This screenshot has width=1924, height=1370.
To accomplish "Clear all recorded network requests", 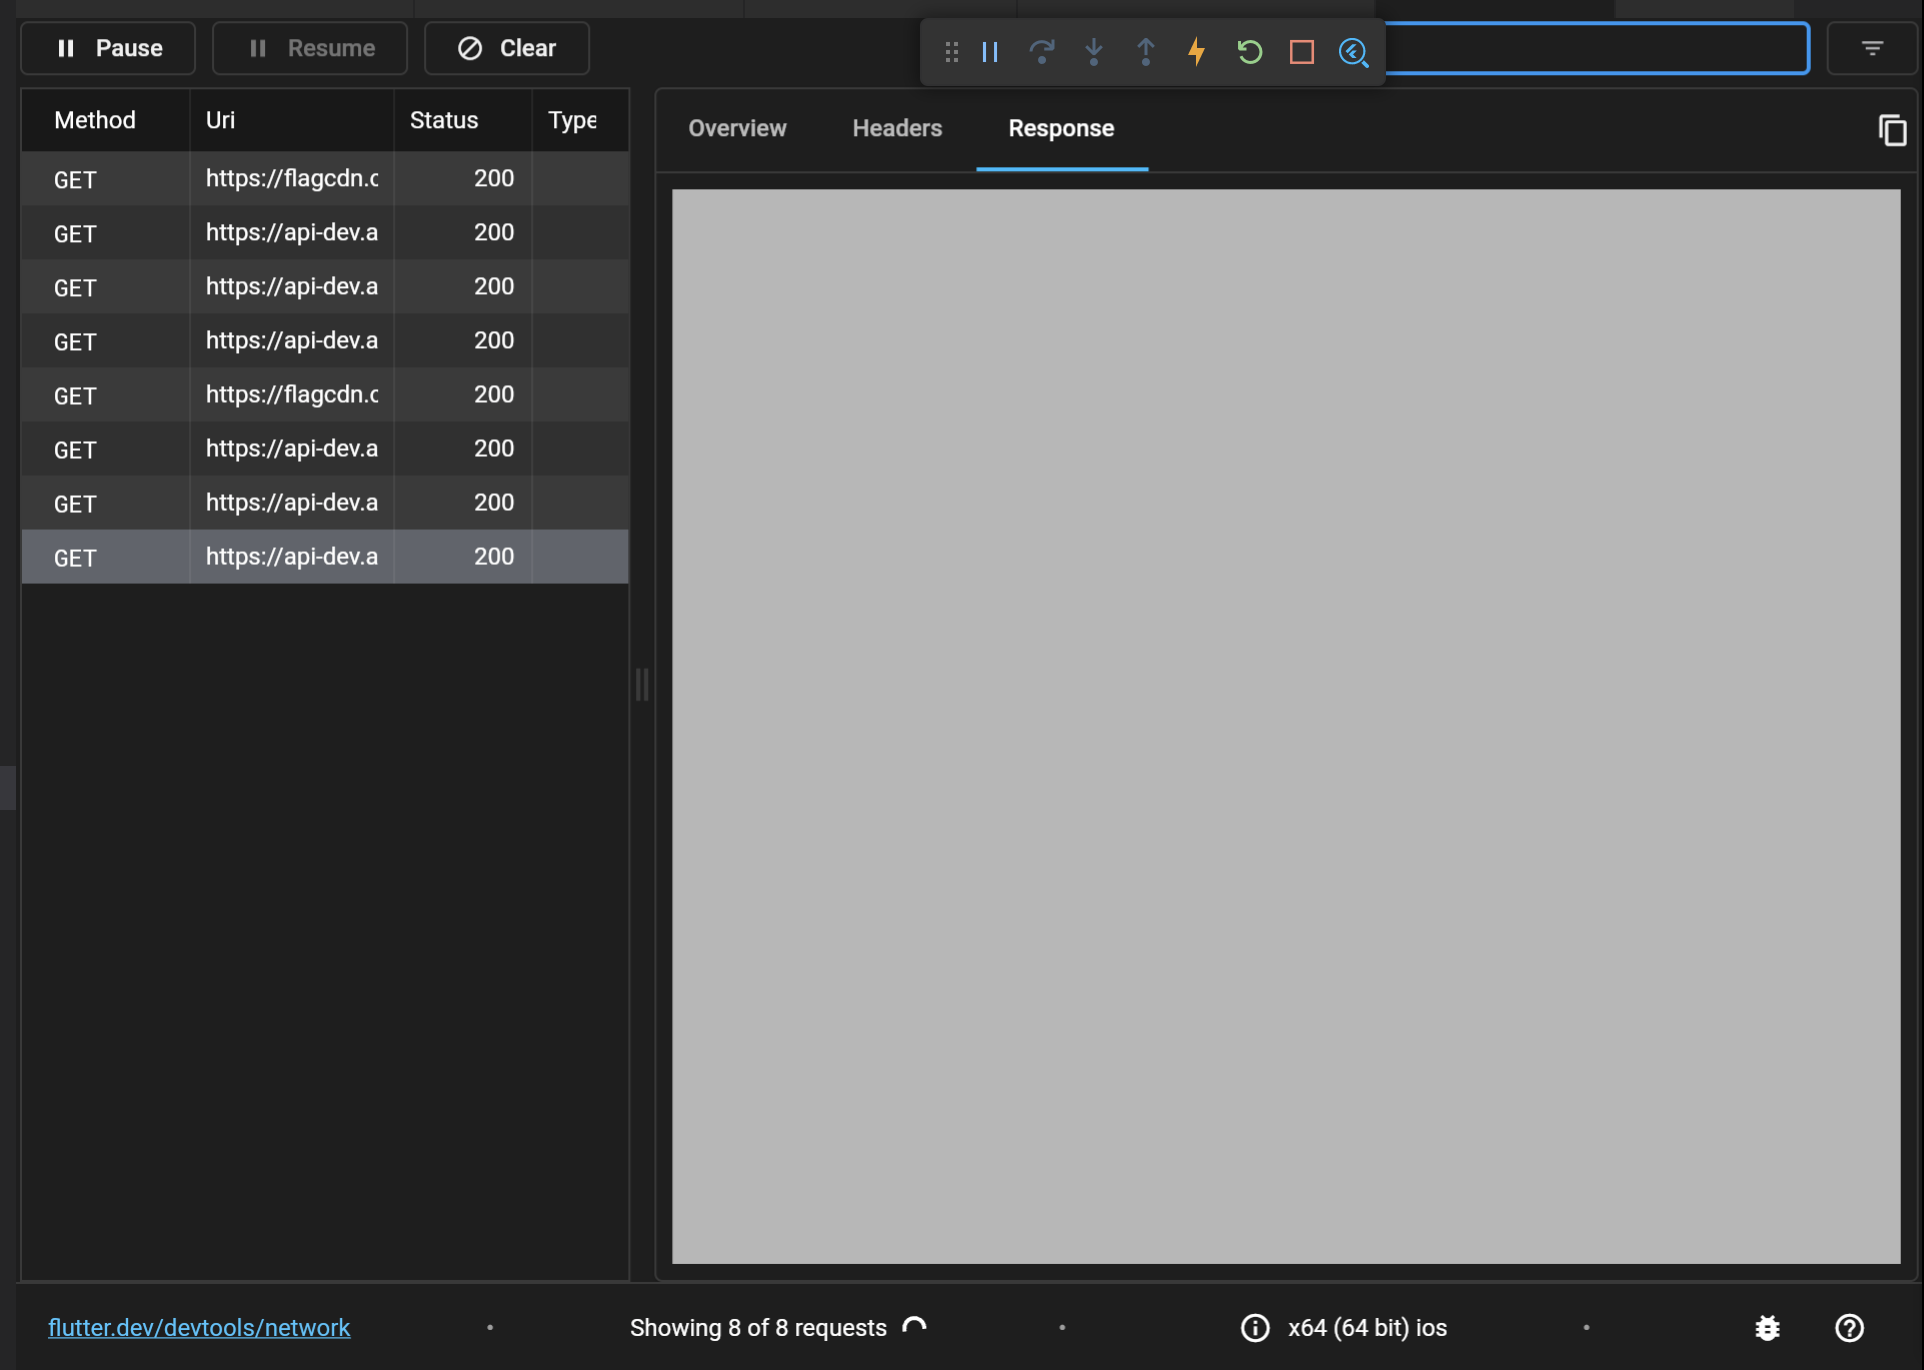I will tap(506, 47).
